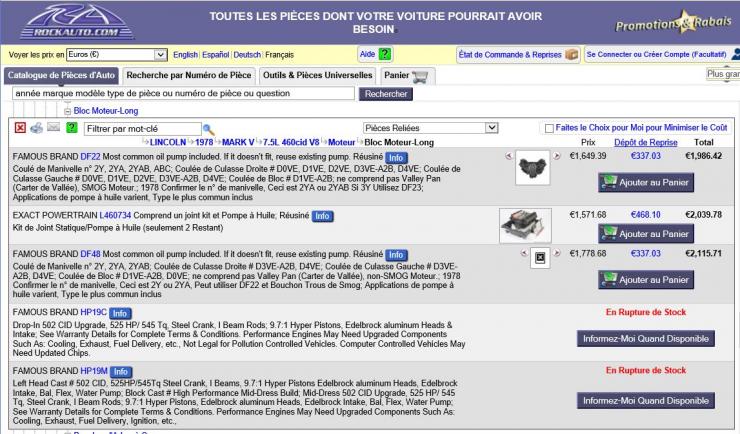The image size is (740, 434).
Task: Open Info badge for FAMOUS BRAND DF48
Action: 396,255
